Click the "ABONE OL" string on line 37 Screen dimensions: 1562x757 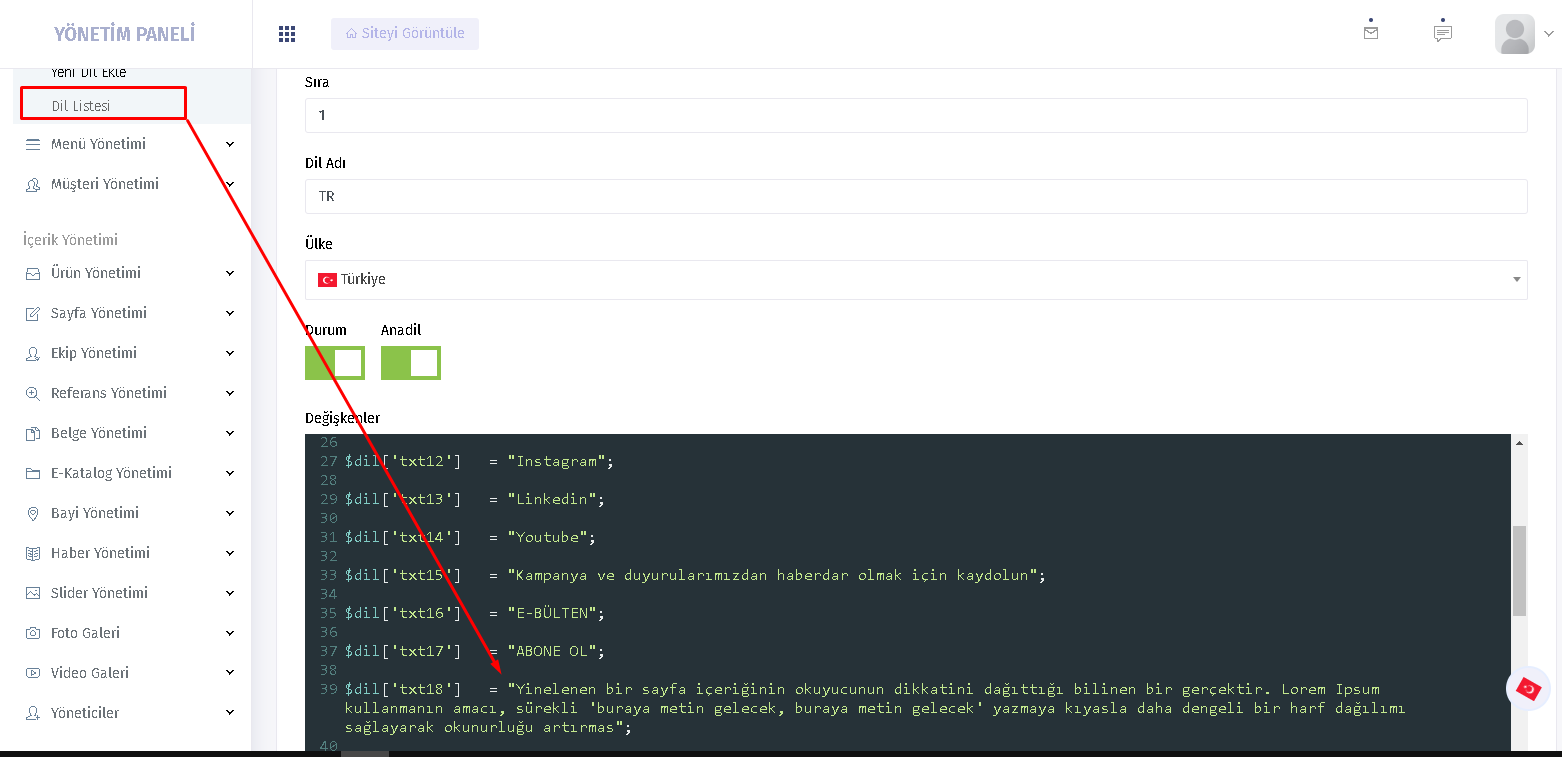pyautogui.click(x=551, y=651)
